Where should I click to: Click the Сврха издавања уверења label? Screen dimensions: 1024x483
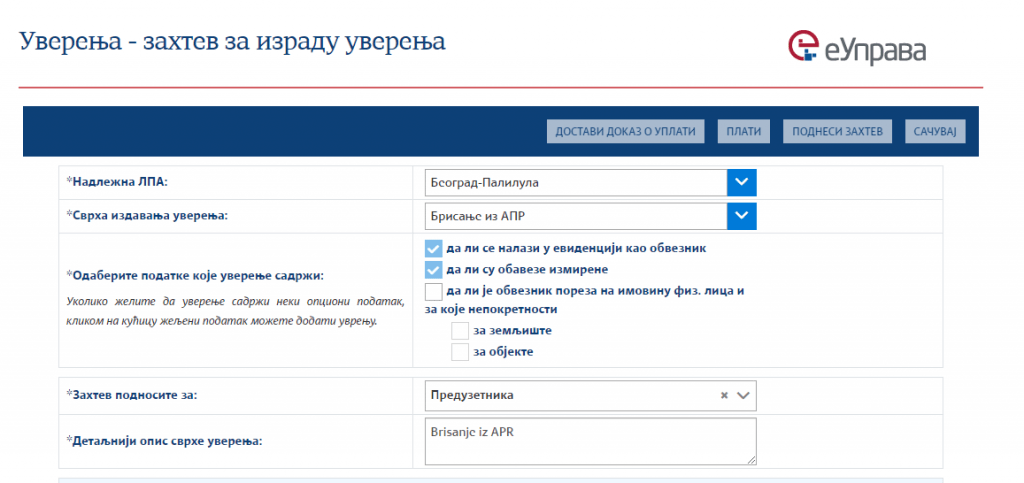(148, 215)
